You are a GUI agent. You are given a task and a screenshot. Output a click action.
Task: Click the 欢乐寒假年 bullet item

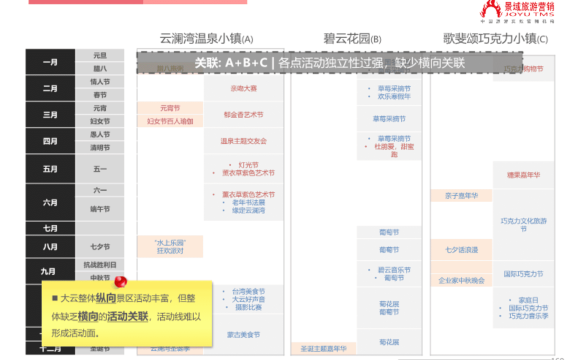pos(394,97)
